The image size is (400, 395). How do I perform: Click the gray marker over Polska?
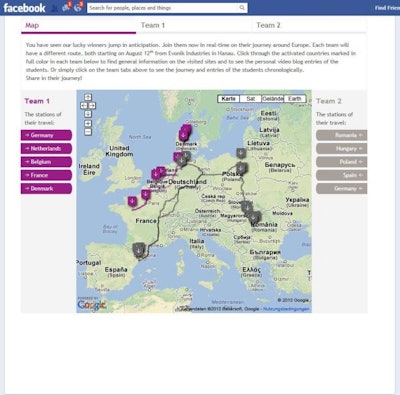click(x=241, y=168)
